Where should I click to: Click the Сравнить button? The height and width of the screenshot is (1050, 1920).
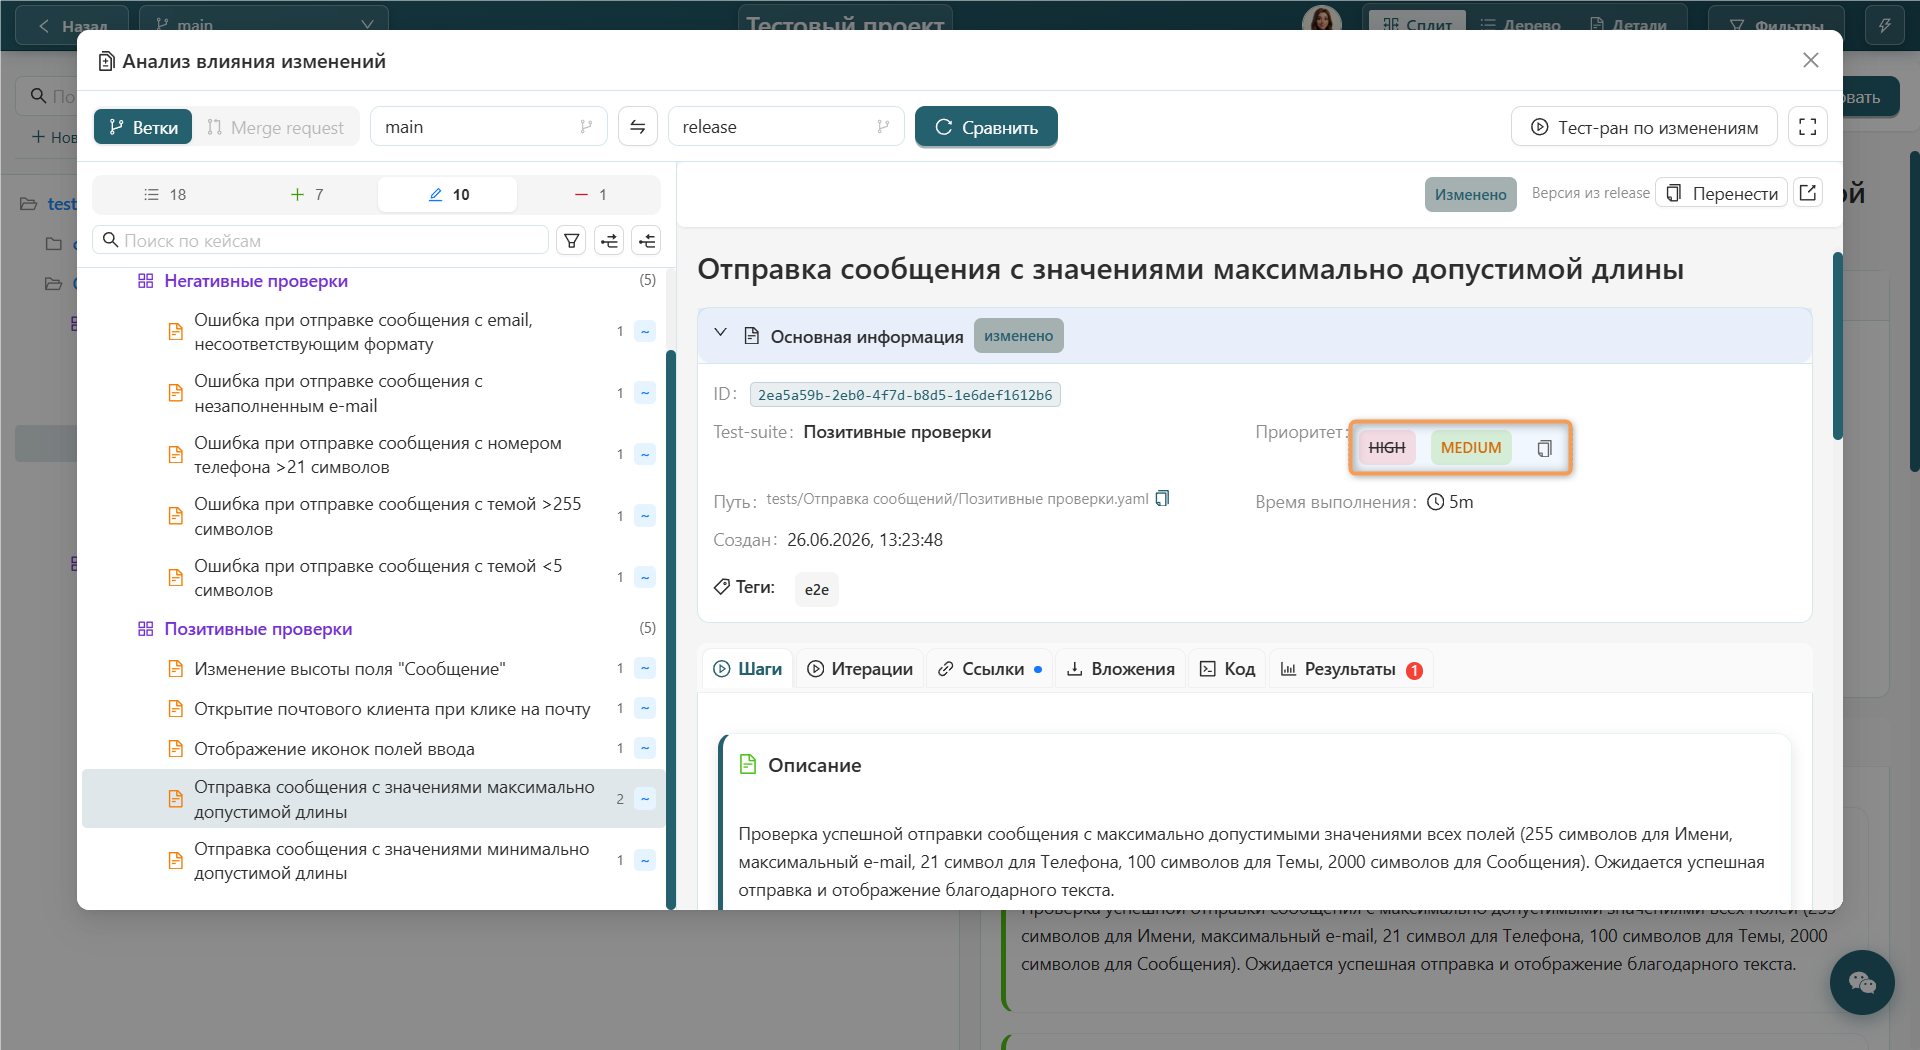tap(986, 127)
